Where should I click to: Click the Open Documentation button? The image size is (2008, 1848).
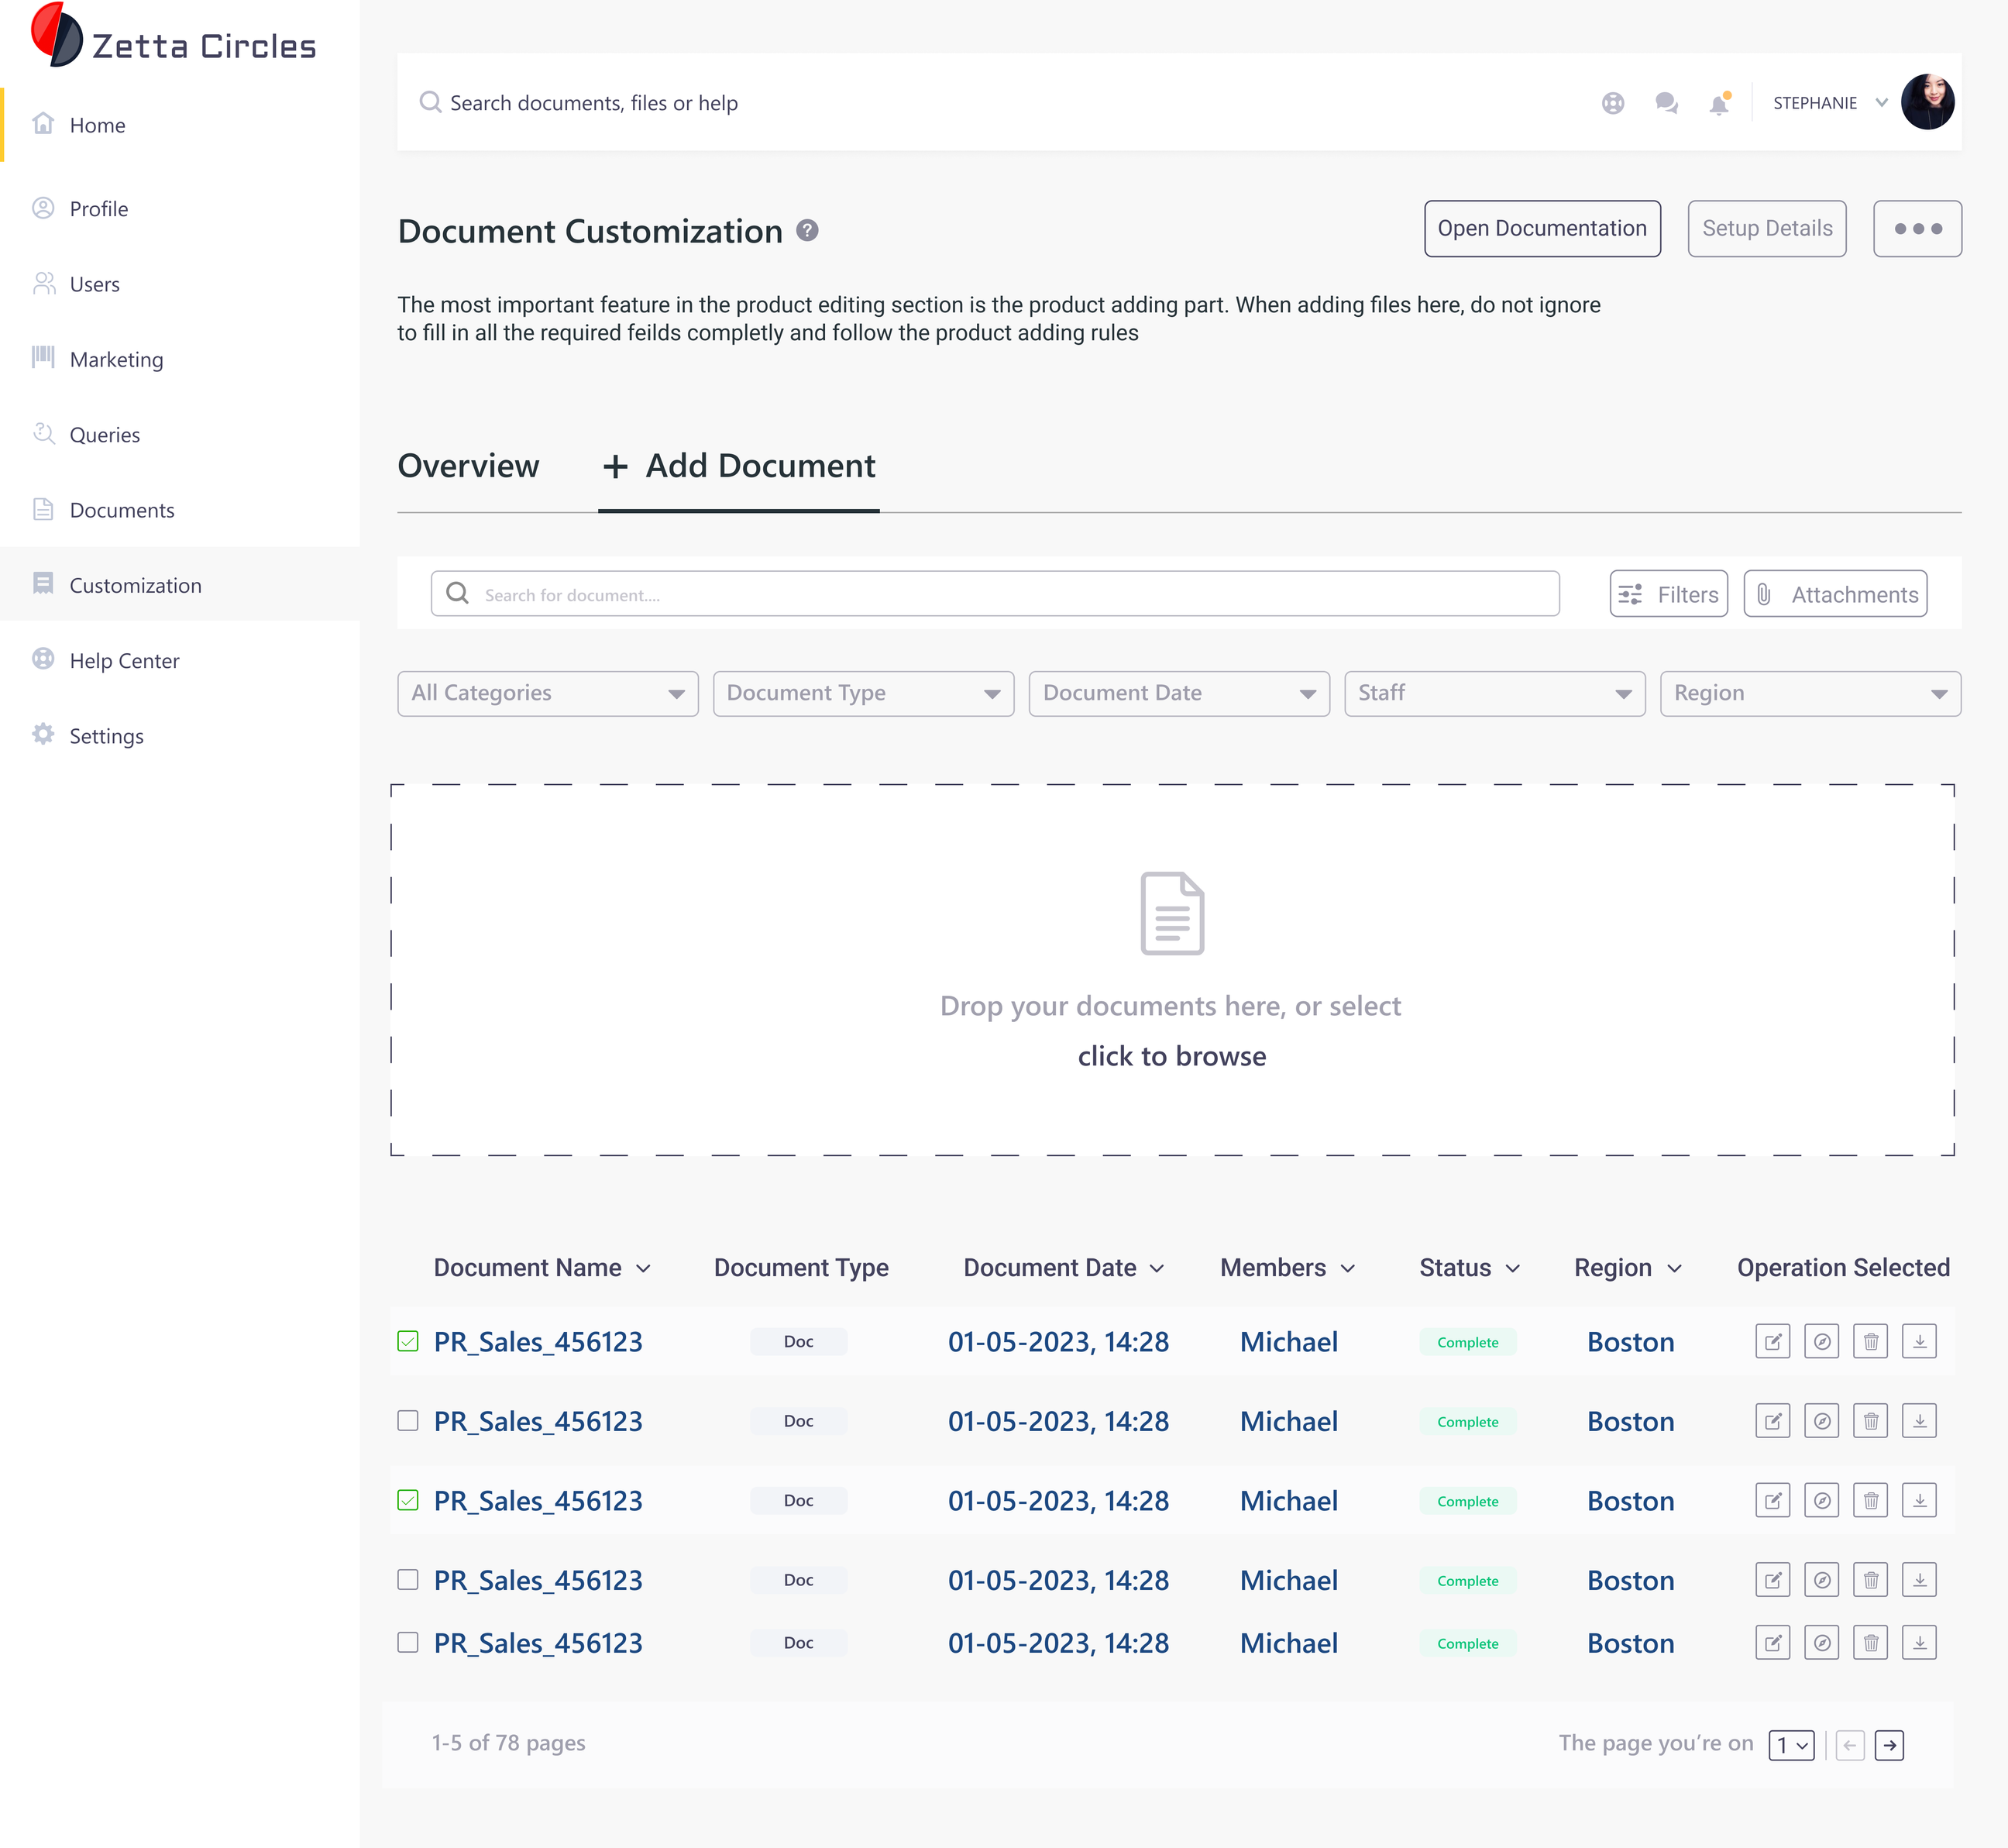pos(1541,229)
